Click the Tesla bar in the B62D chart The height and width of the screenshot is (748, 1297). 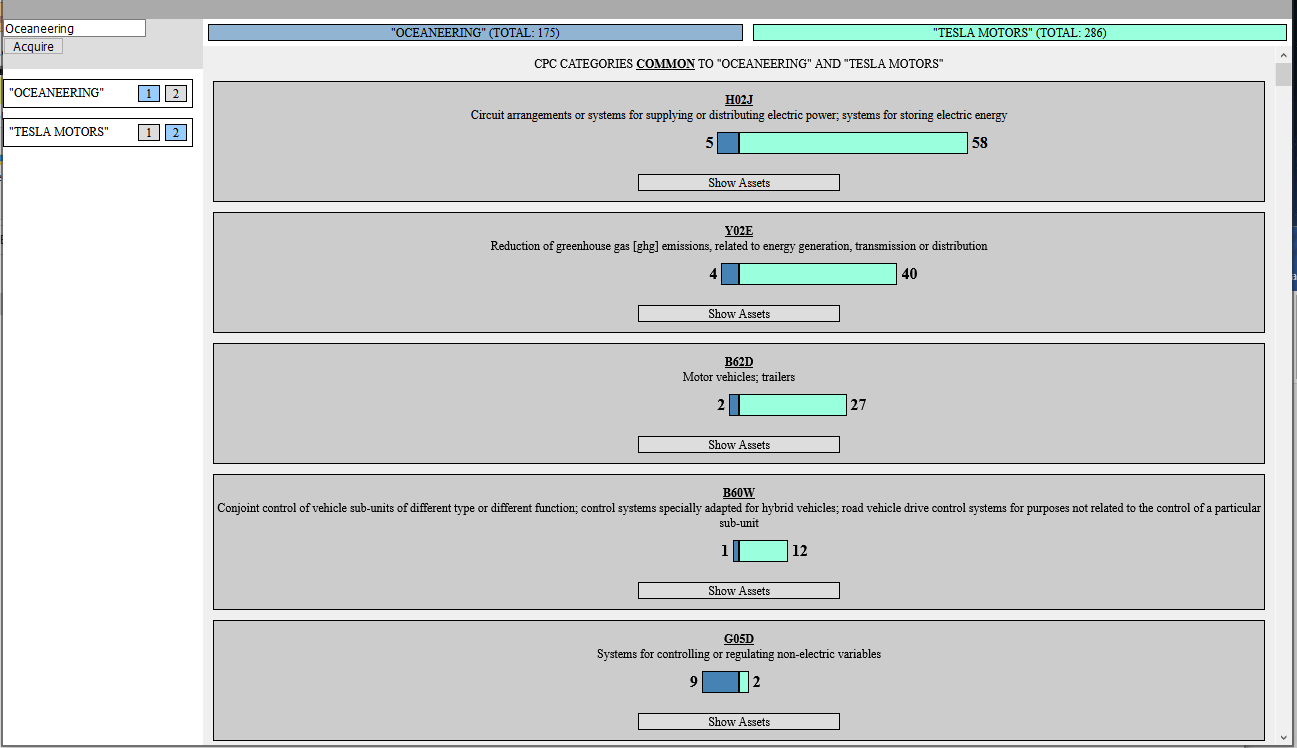pyautogui.click(x=793, y=405)
